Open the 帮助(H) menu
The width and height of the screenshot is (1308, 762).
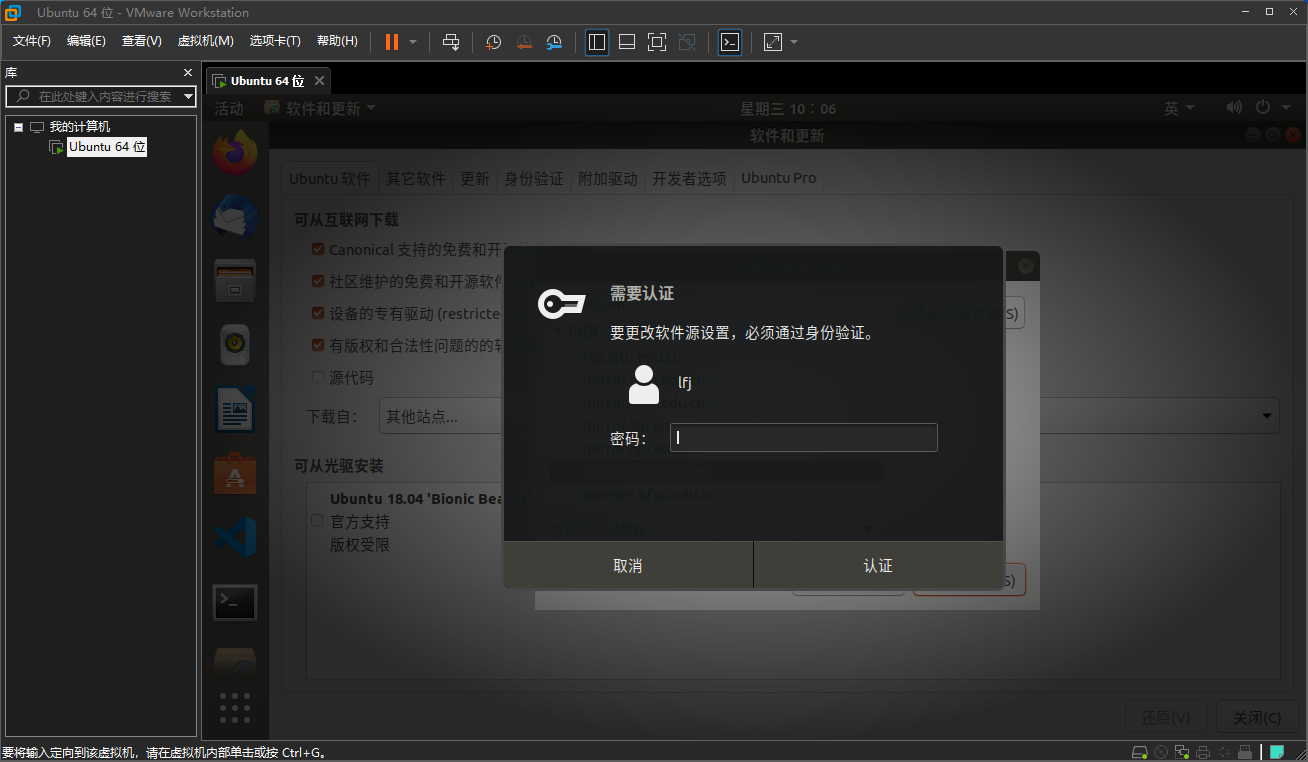pyautogui.click(x=337, y=41)
